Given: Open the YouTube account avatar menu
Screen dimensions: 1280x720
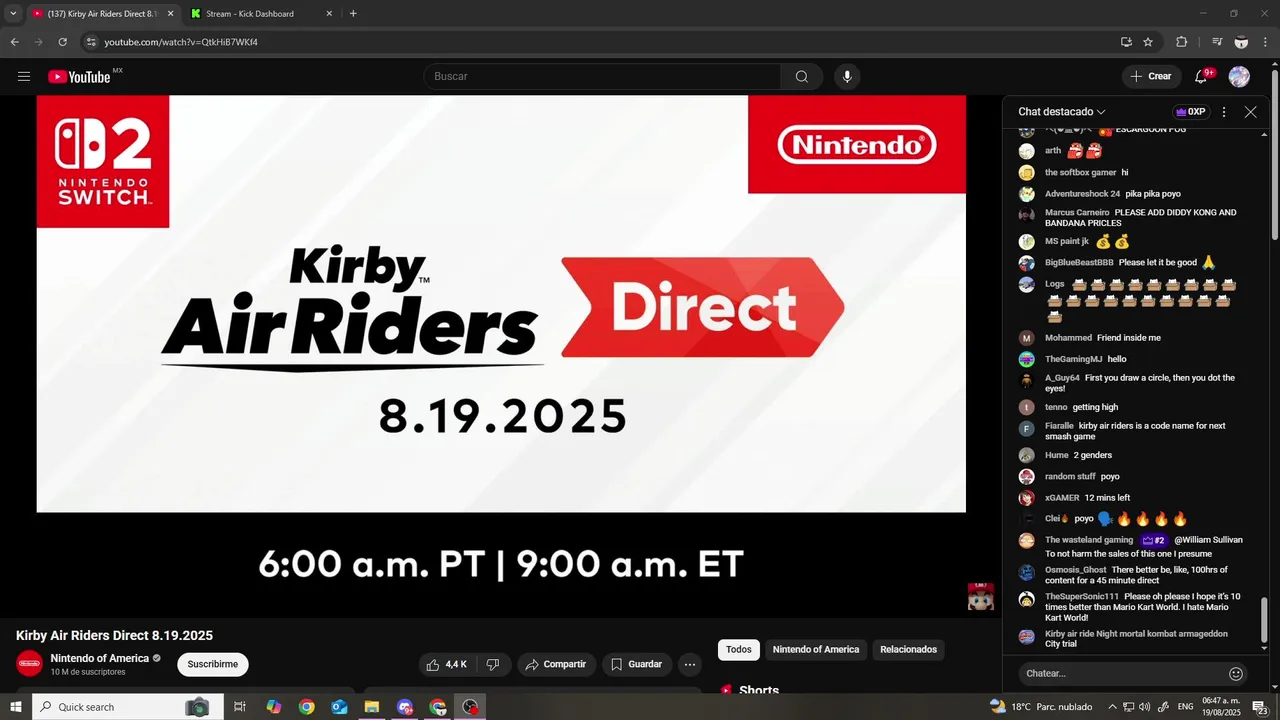Looking at the screenshot, I should [x=1239, y=76].
